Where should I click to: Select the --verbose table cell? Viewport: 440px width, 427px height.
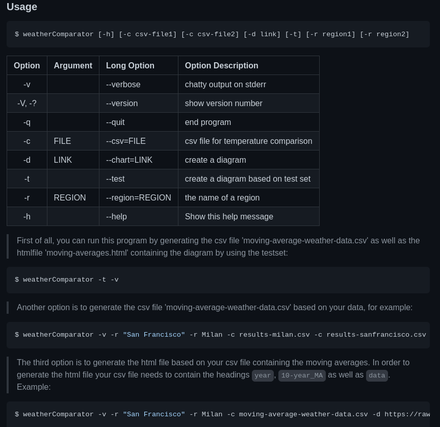click(x=139, y=84)
